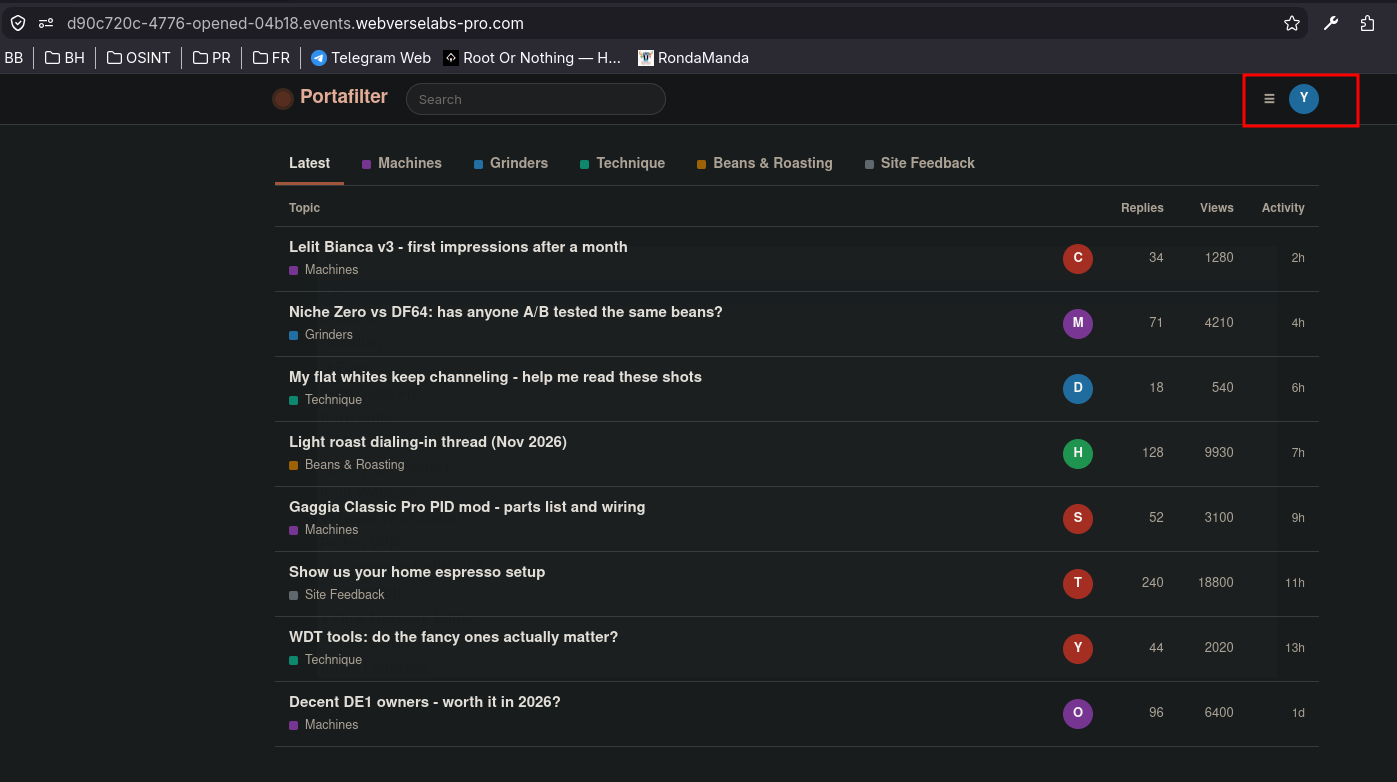Click the site security shield icon
Image resolution: width=1397 pixels, height=782 pixels.
pos(18,23)
